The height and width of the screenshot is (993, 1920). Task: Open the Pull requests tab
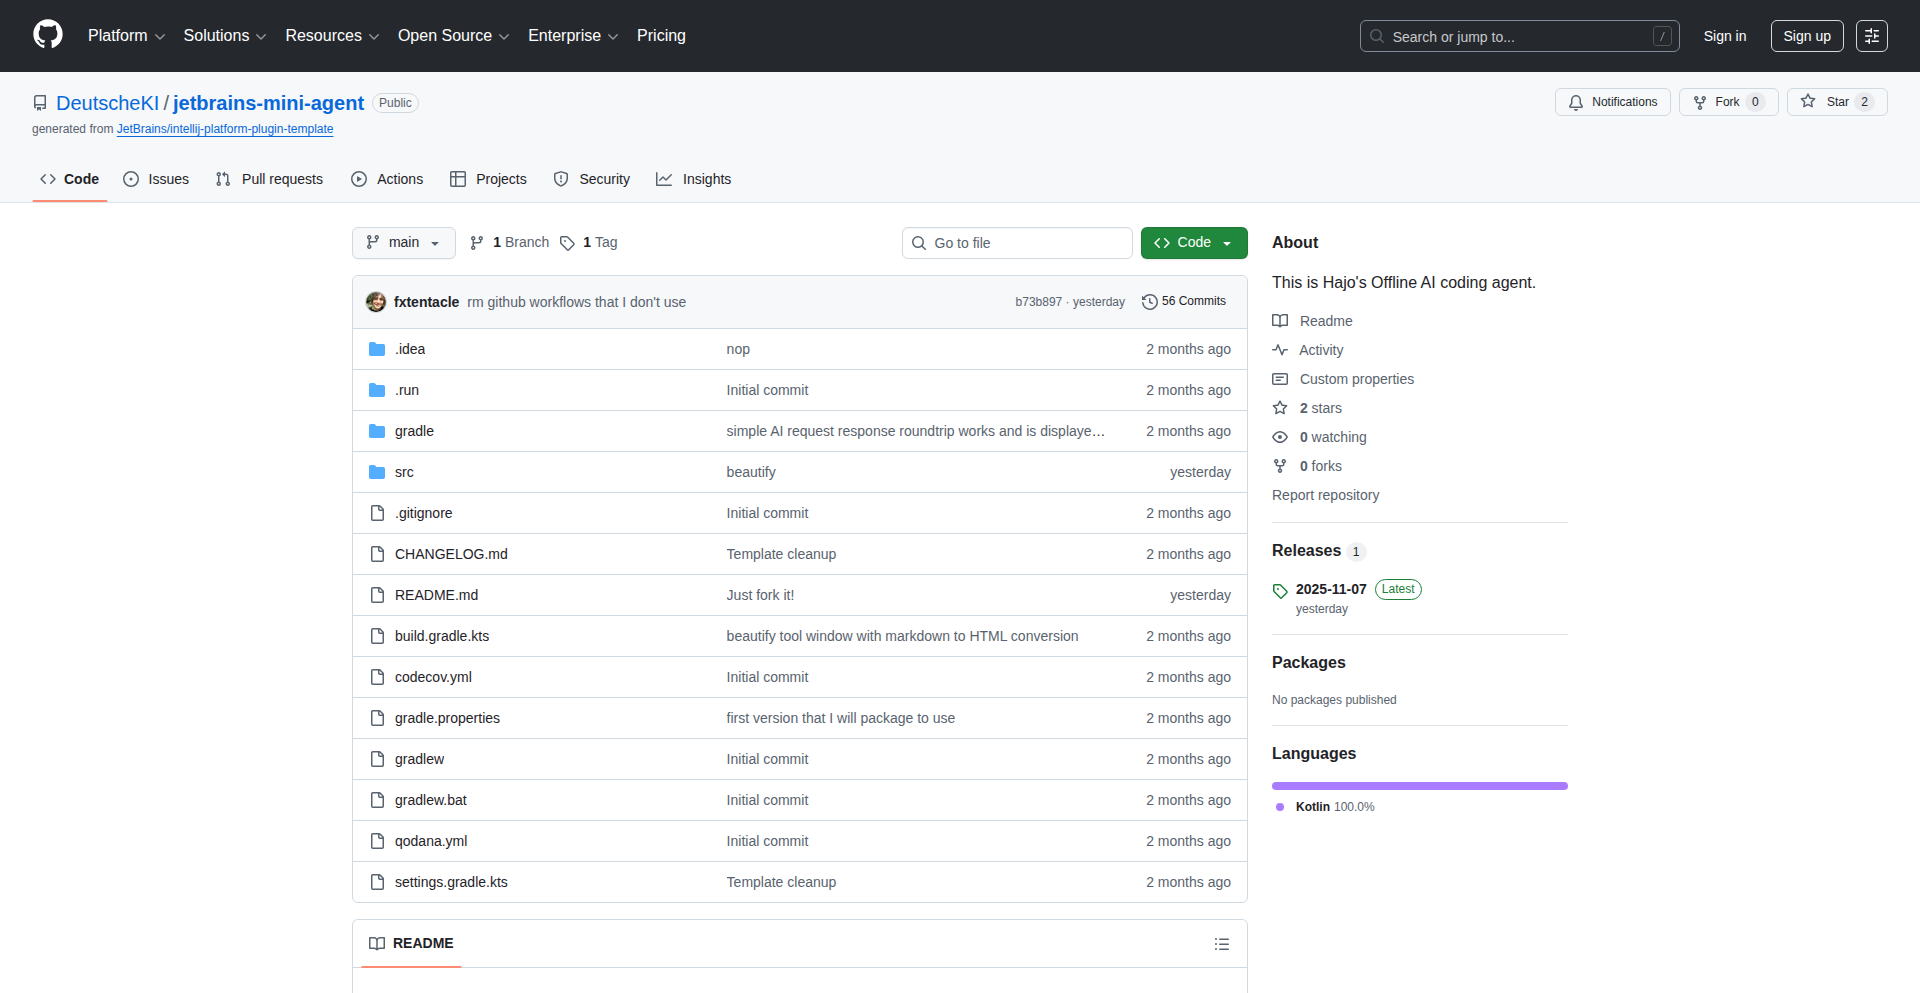pos(269,179)
